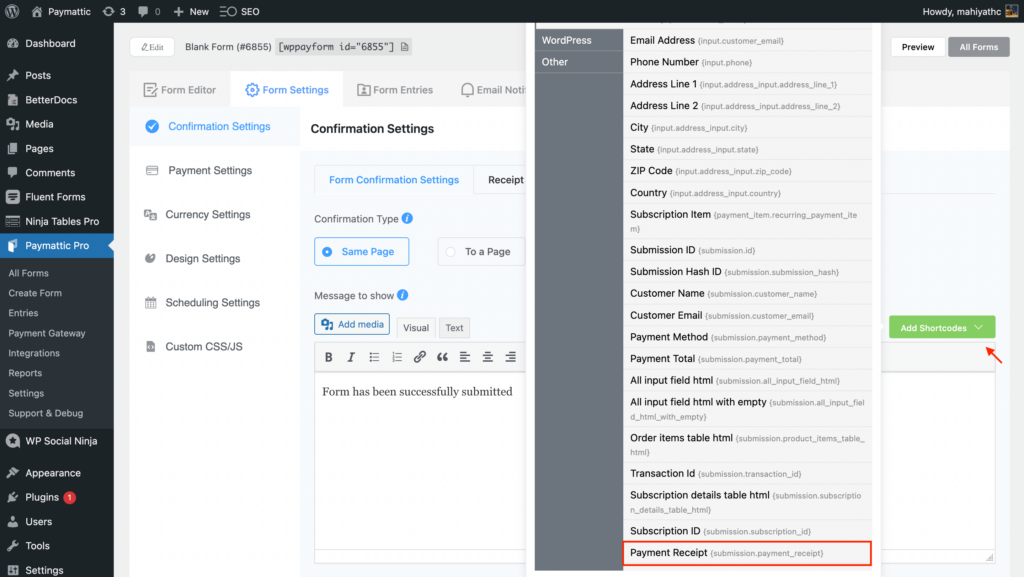
Task: Select Paymattic Pro menu
Action: click(57, 245)
